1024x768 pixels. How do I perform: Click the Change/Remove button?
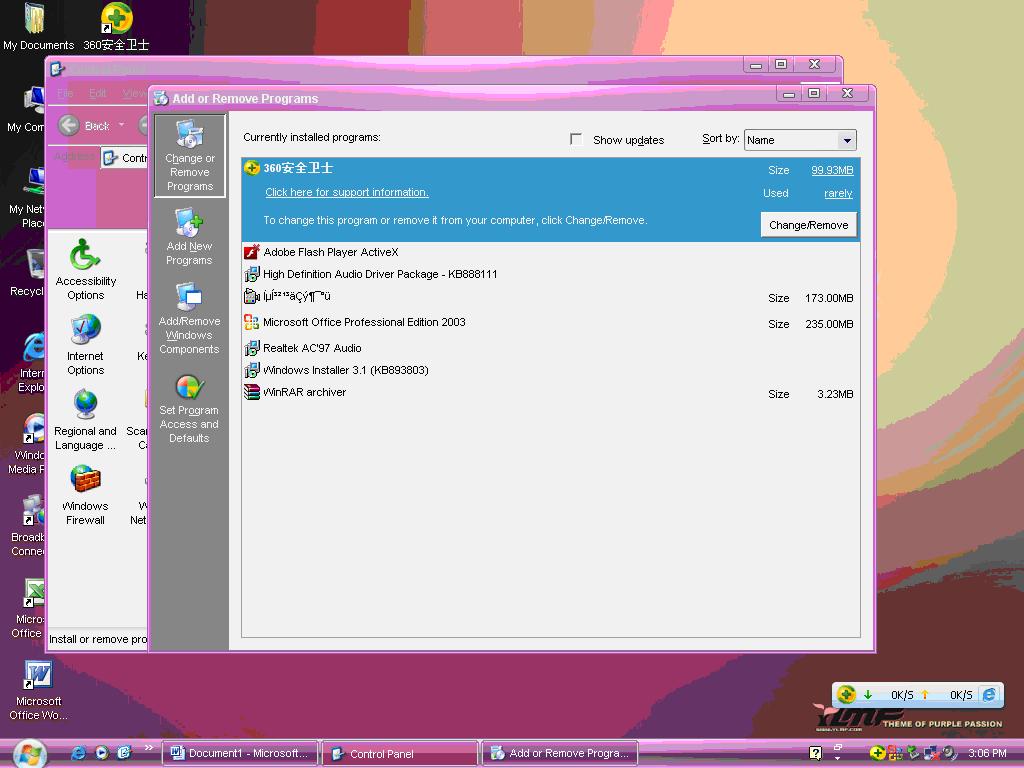808,225
